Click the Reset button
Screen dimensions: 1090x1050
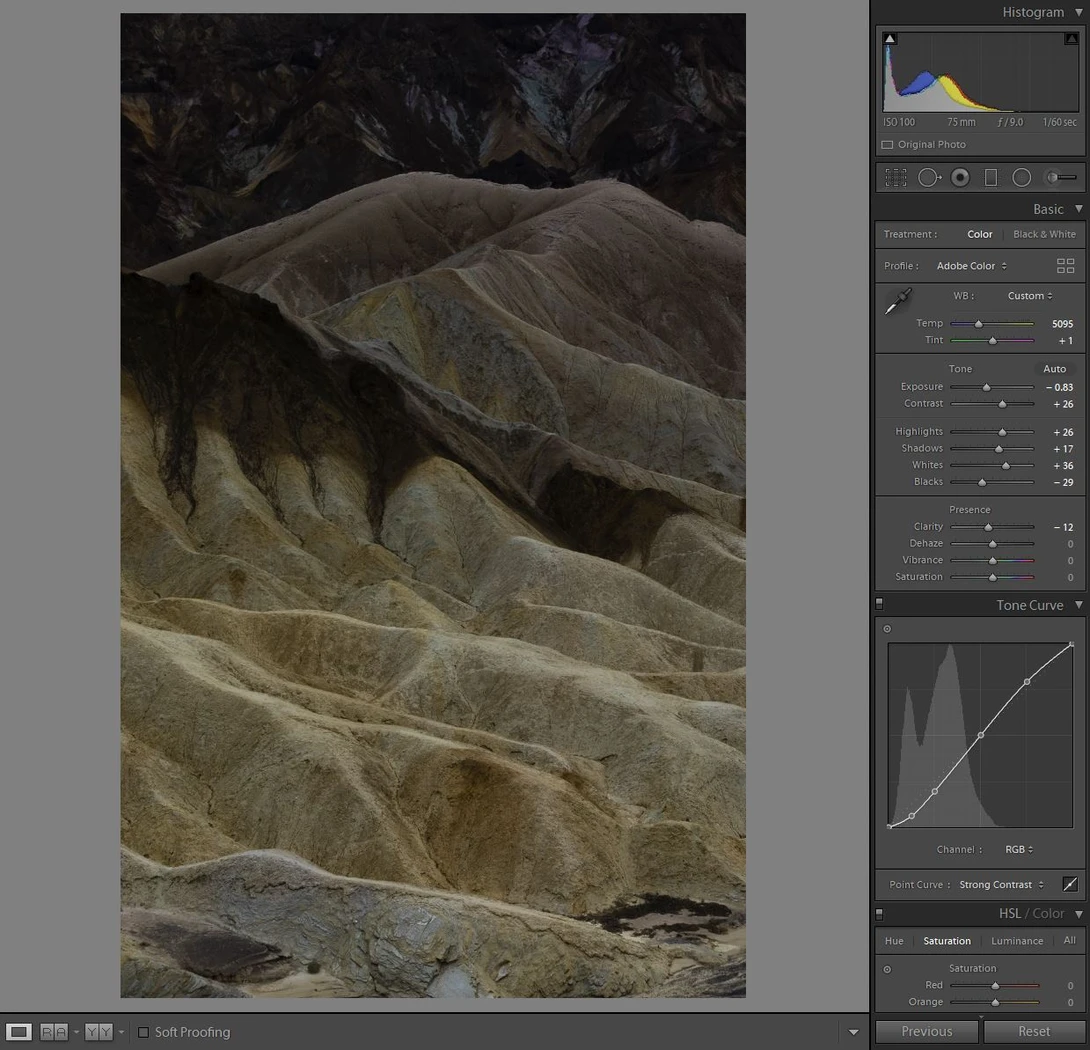coord(1034,1031)
